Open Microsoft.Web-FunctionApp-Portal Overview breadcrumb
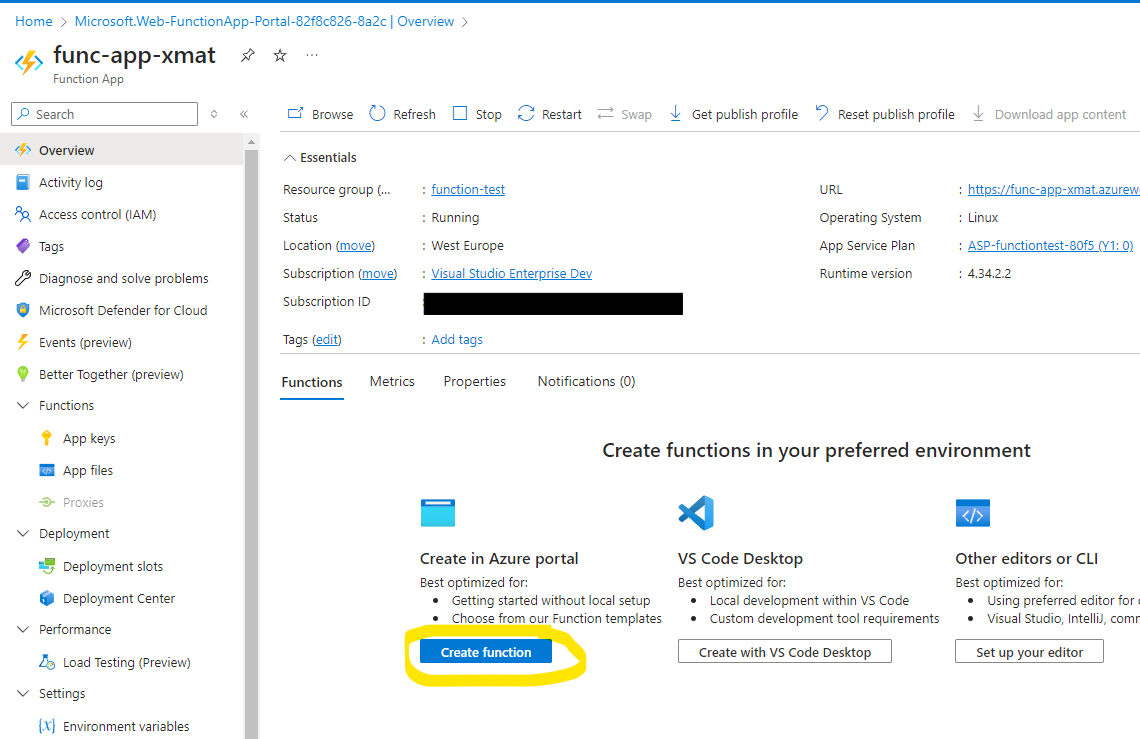This screenshot has height=739, width=1140. [264, 21]
